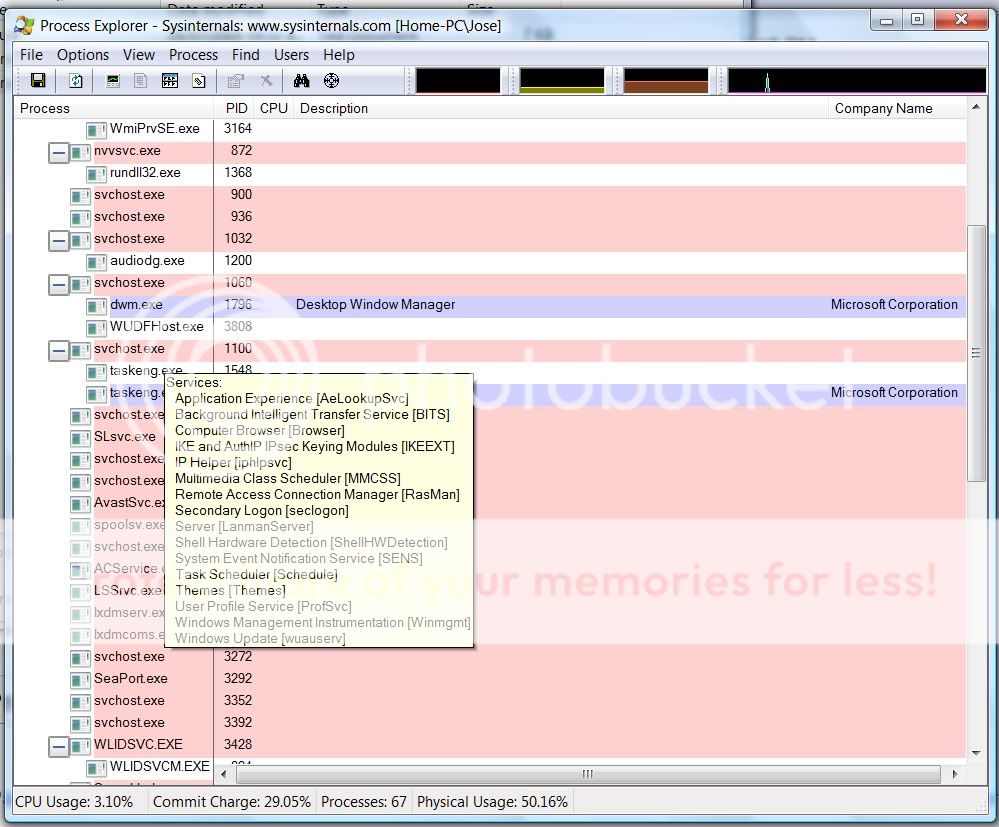The height and width of the screenshot is (827, 999).
Task: Click the icon next to LSSrvc.exe
Action: (80, 592)
